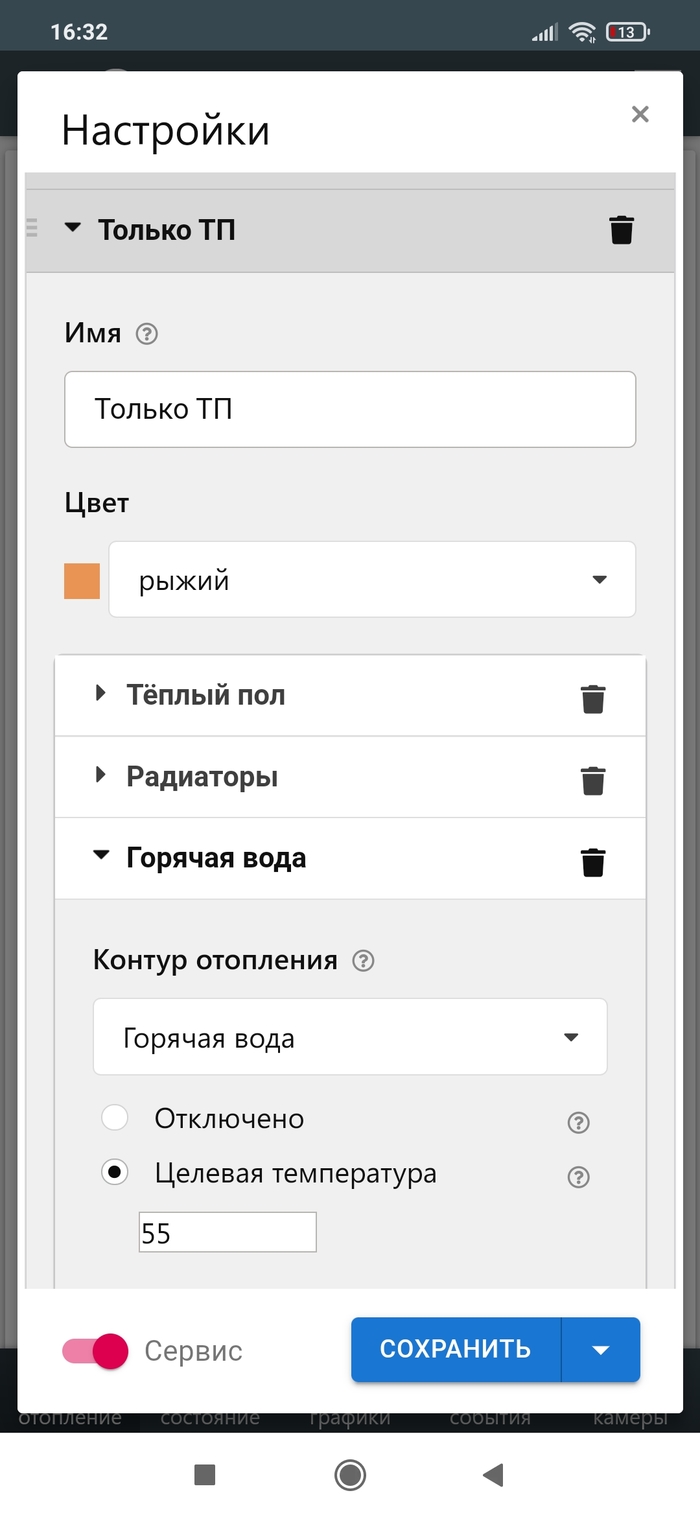Screen dimensions: 700x1517
Task: Open the Горячая вода circuit dropdown
Action: pos(350,1038)
